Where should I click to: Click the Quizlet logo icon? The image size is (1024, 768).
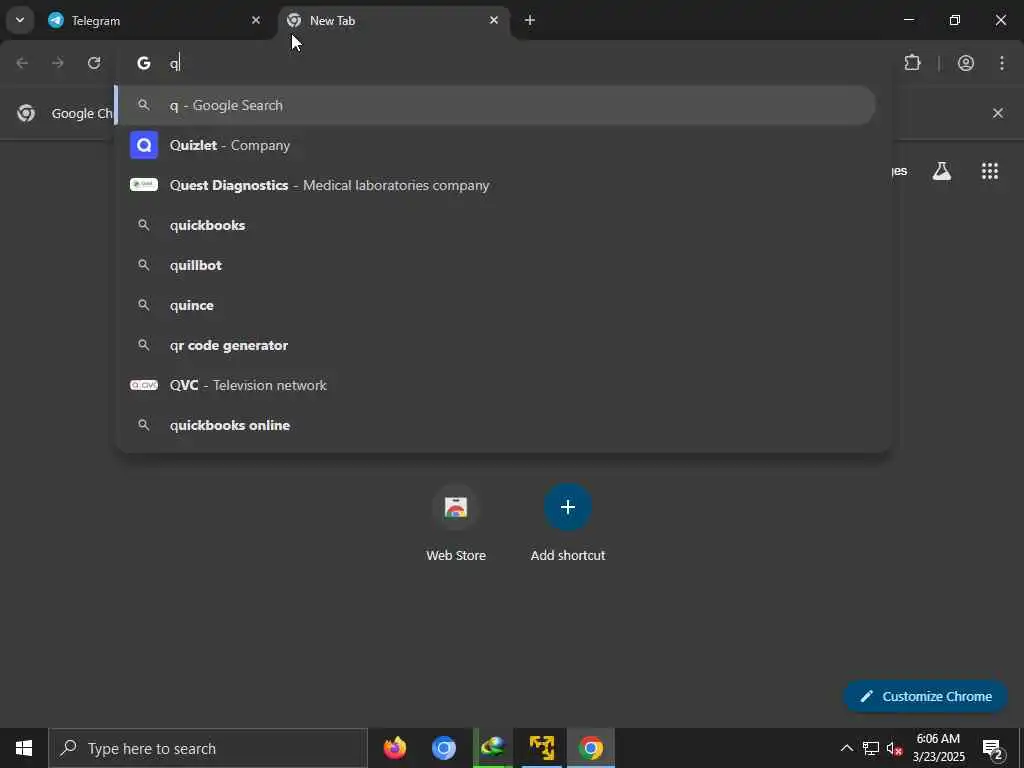pos(144,145)
